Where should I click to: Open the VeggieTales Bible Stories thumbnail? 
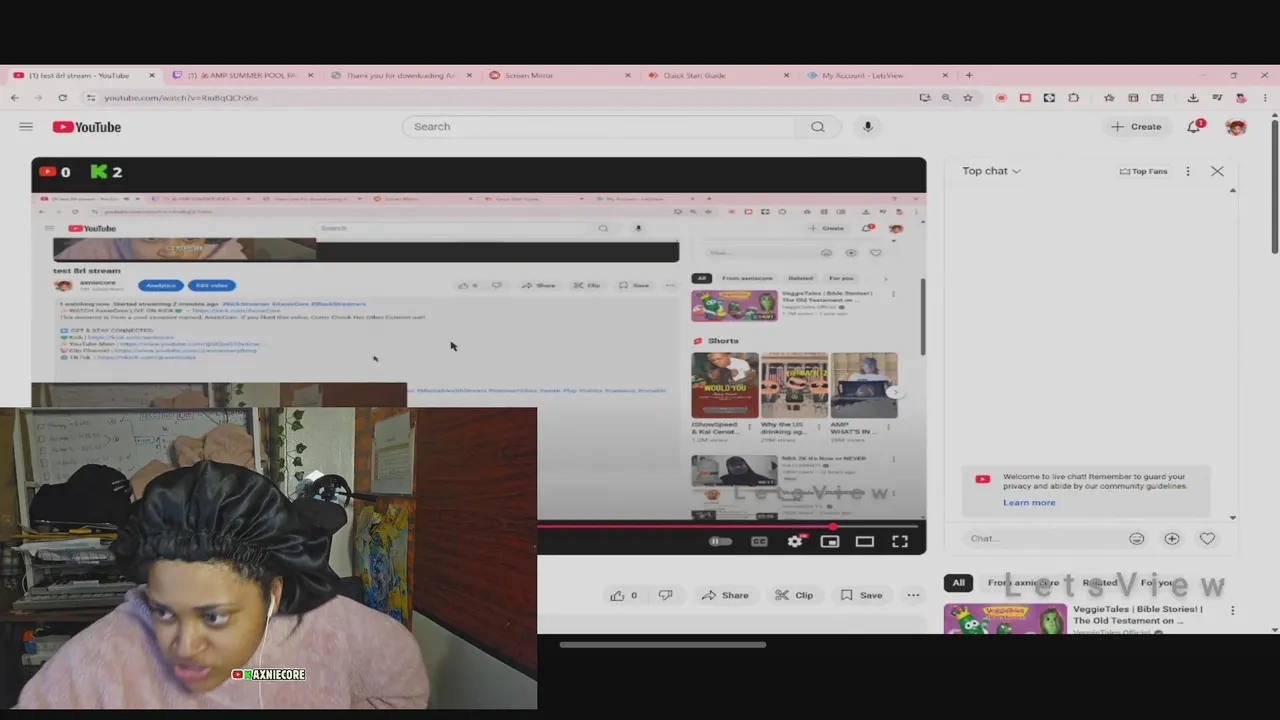click(1005, 617)
